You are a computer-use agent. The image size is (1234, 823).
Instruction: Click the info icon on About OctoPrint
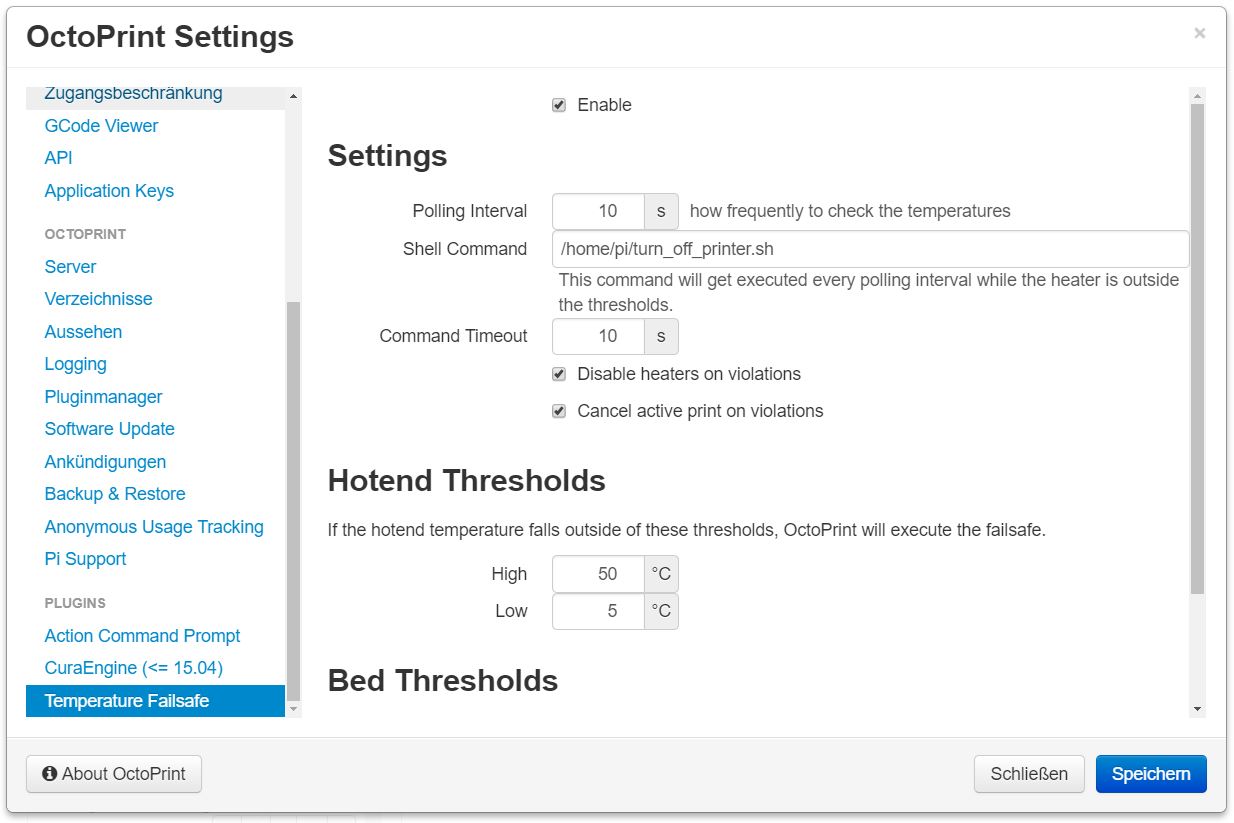pos(50,774)
